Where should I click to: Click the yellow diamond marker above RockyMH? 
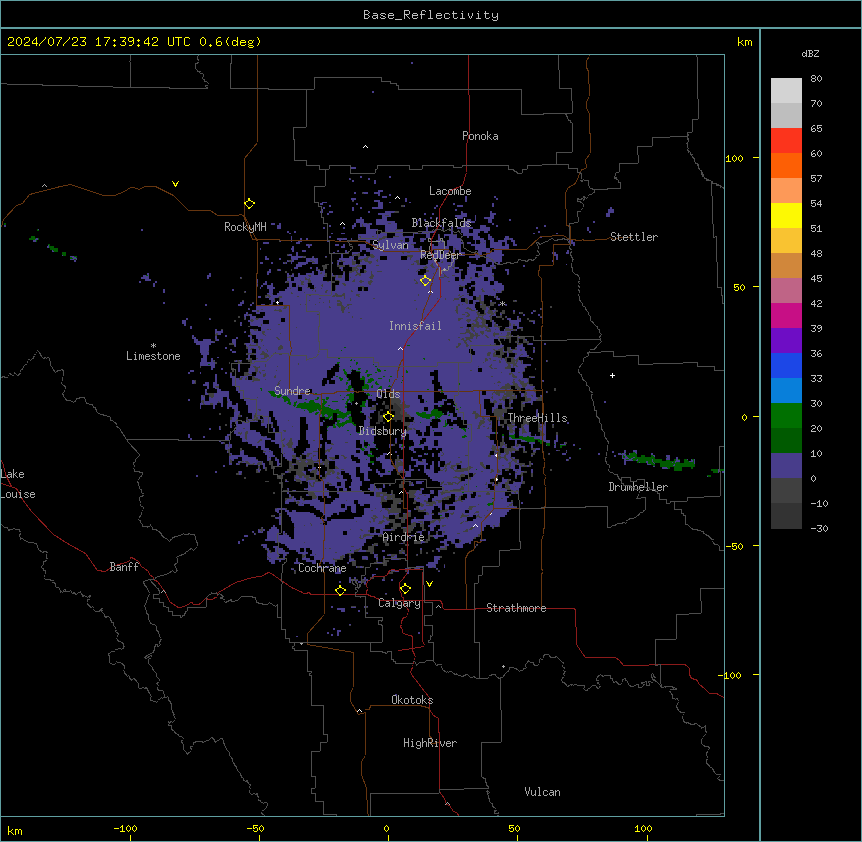250,204
